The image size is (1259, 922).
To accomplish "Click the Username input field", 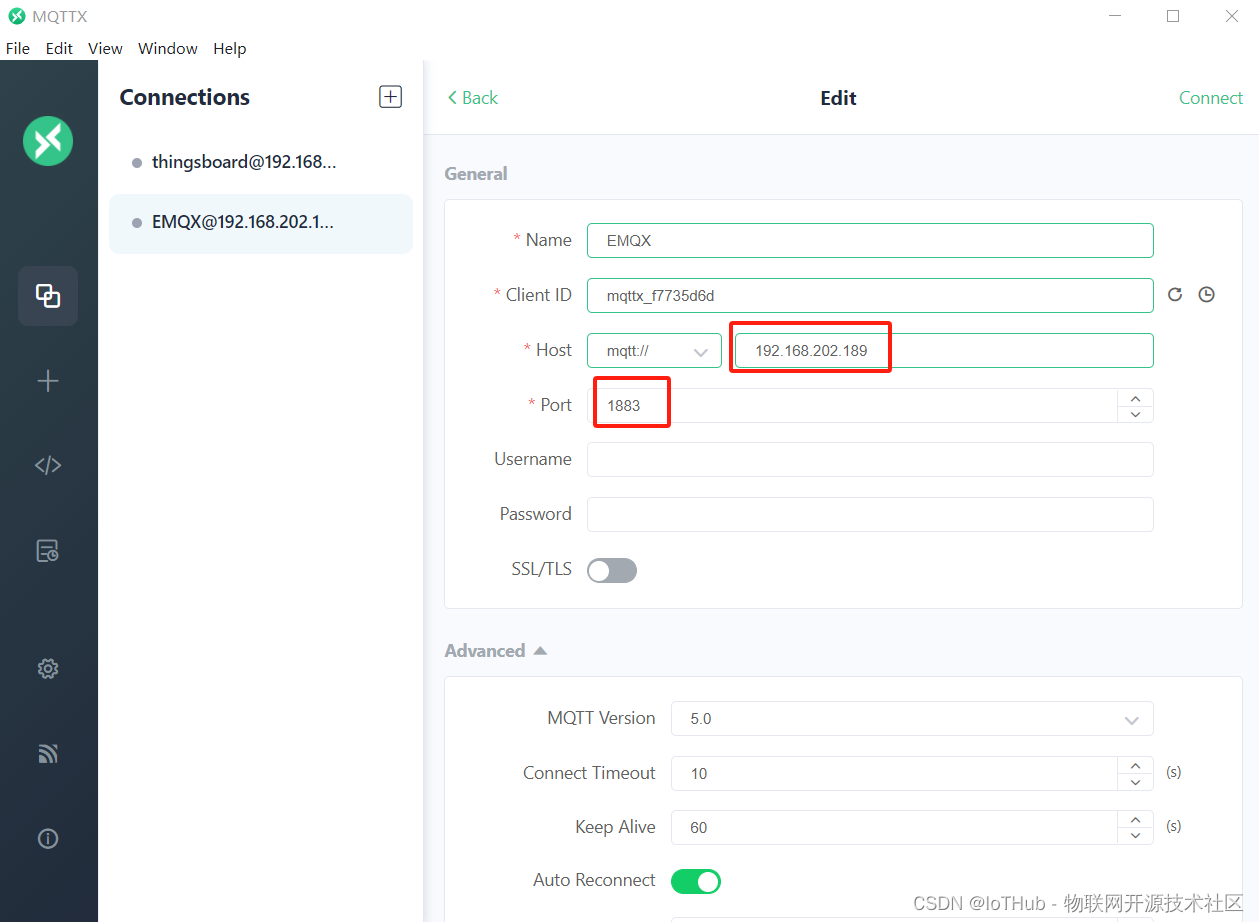I will [x=870, y=460].
